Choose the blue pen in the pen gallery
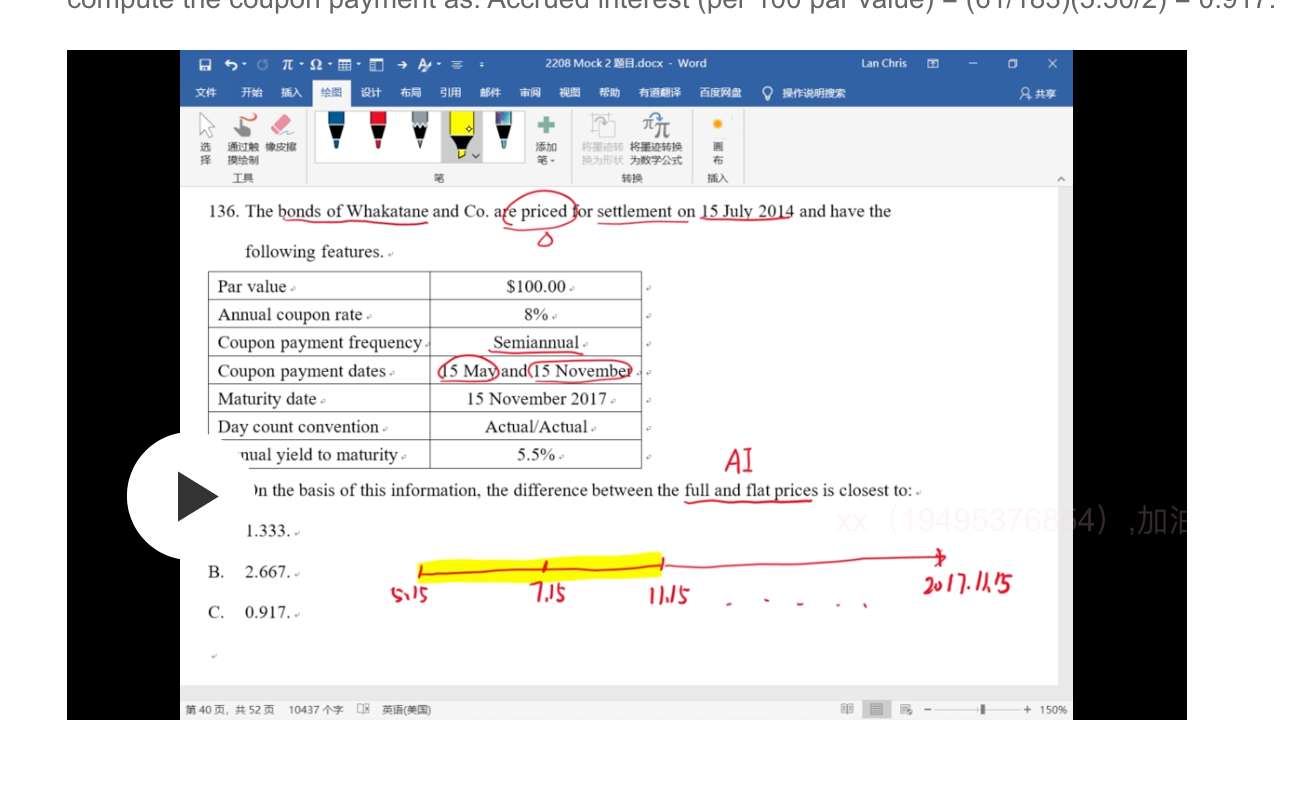The image size is (1290, 812). [x=337, y=131]
